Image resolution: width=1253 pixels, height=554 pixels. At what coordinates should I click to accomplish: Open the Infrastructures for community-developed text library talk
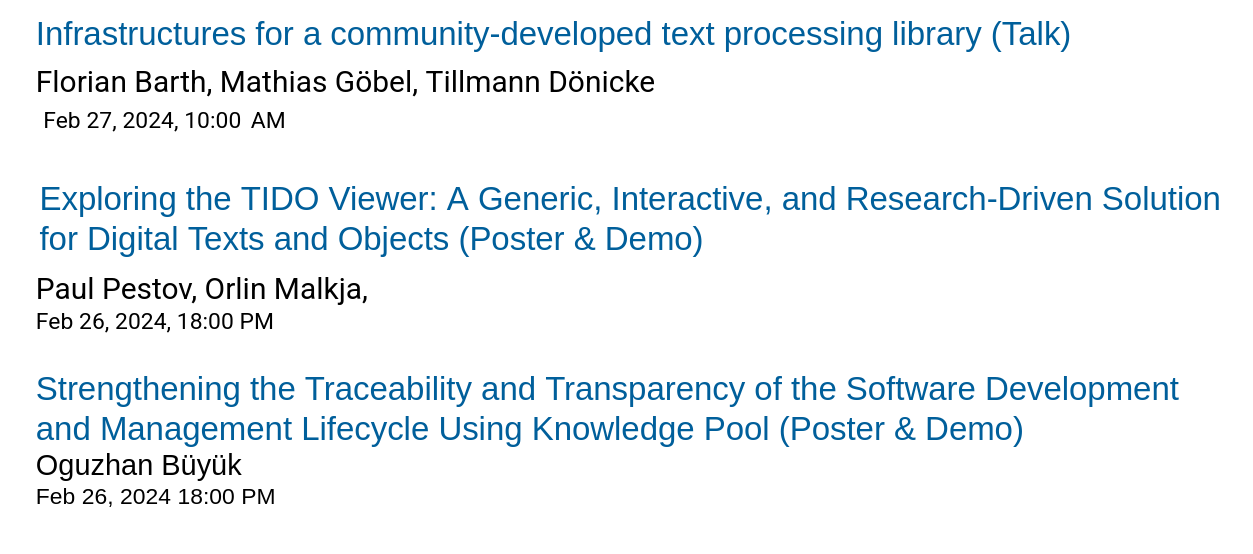(x=553, y=35)
